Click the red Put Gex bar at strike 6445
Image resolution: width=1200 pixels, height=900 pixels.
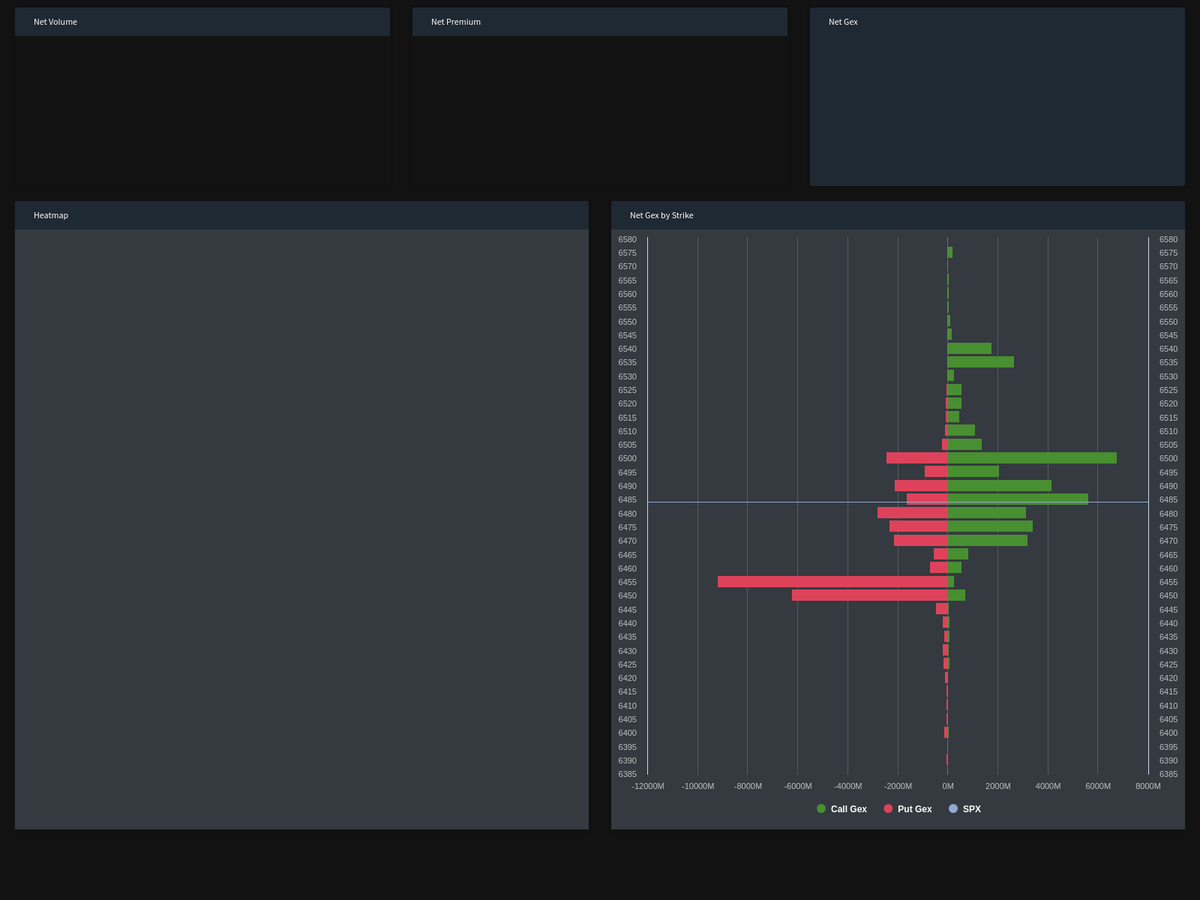coord(942,609)
